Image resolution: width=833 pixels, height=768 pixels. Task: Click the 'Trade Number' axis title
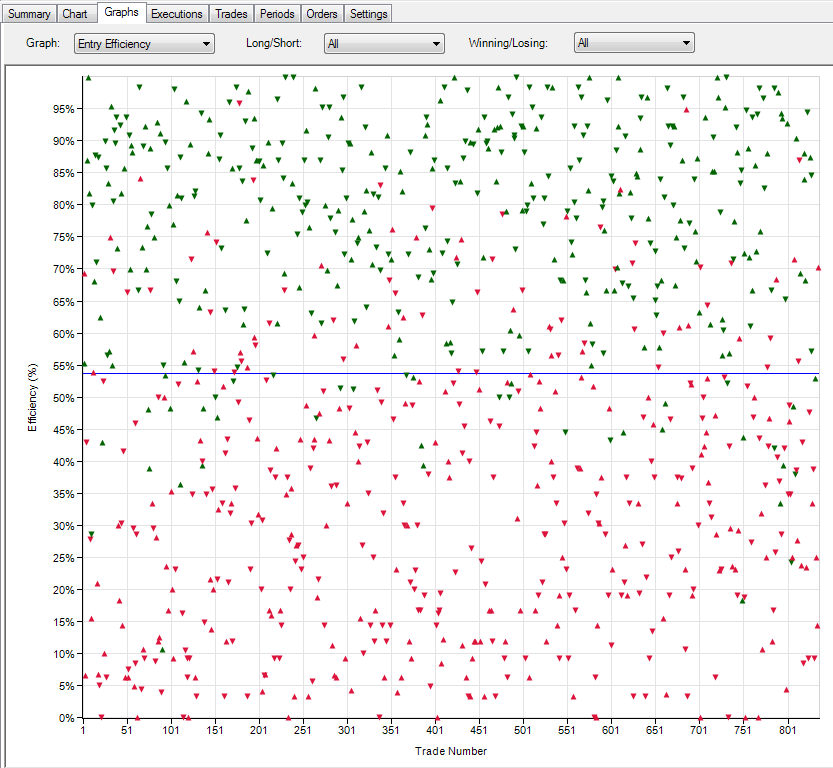click(450, 751)
